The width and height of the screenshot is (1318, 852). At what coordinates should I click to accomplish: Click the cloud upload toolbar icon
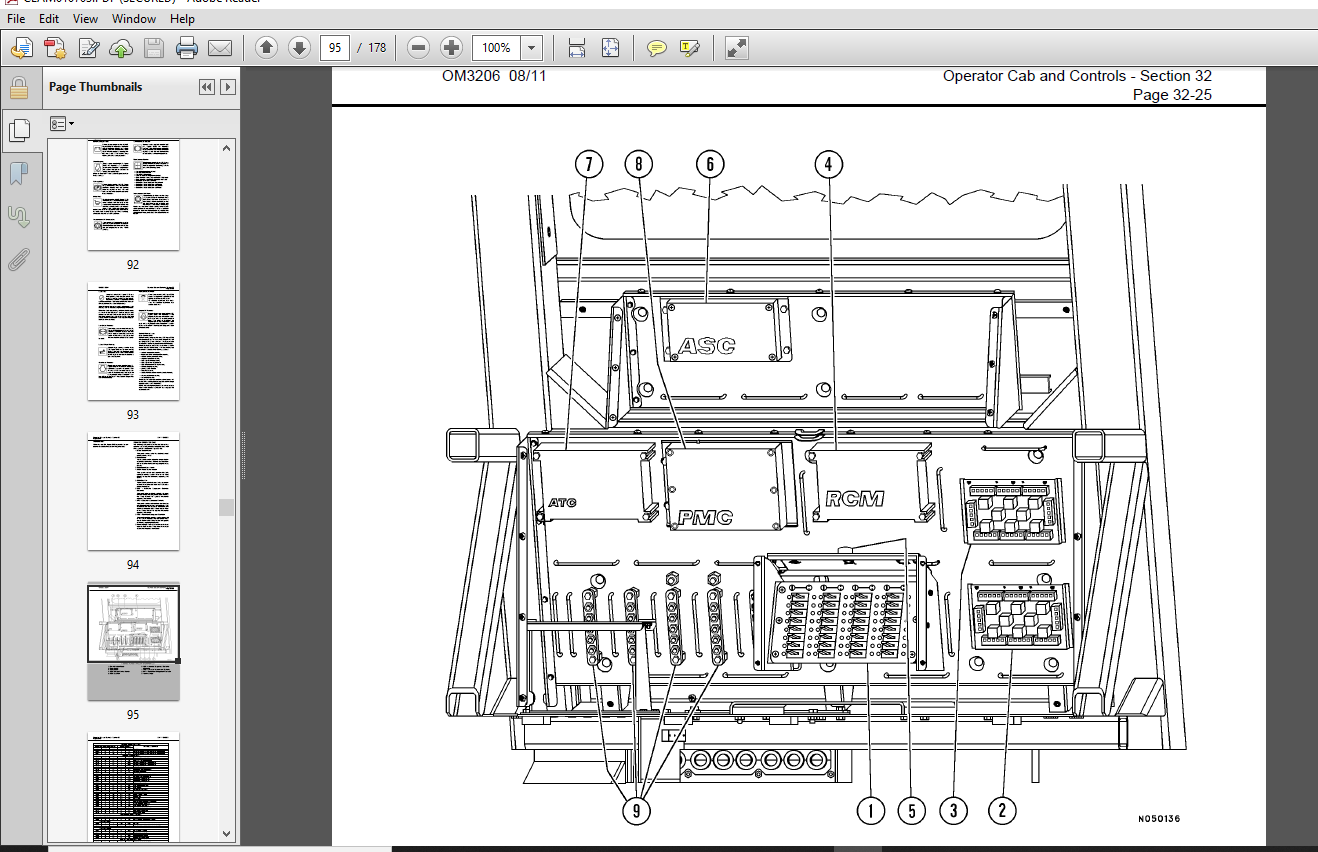(x=121, y=47)
